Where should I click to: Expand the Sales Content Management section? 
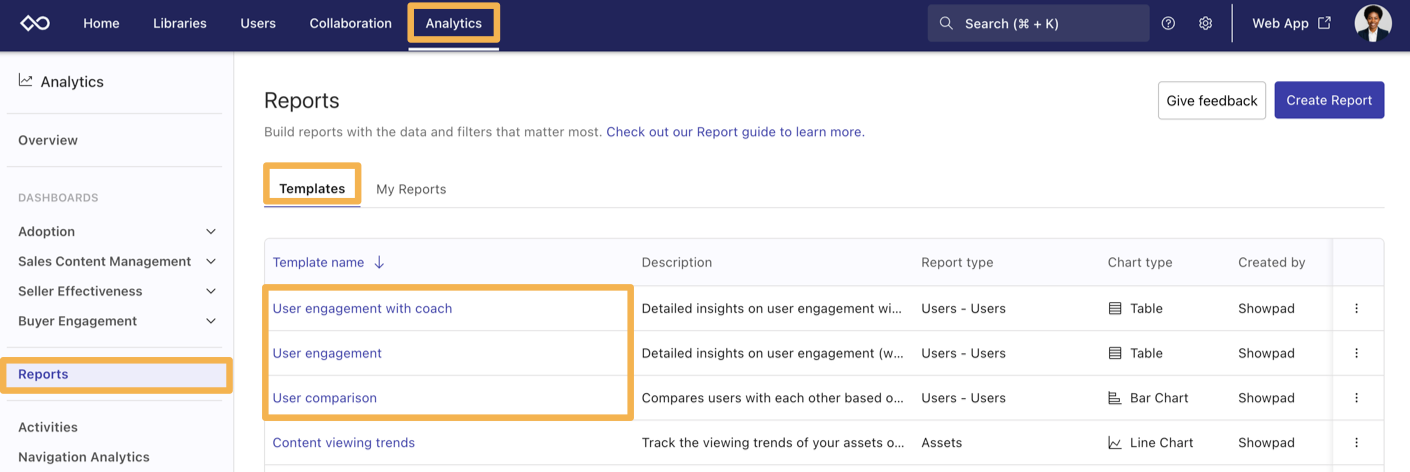pyautogui.click(x=210, y=262)
